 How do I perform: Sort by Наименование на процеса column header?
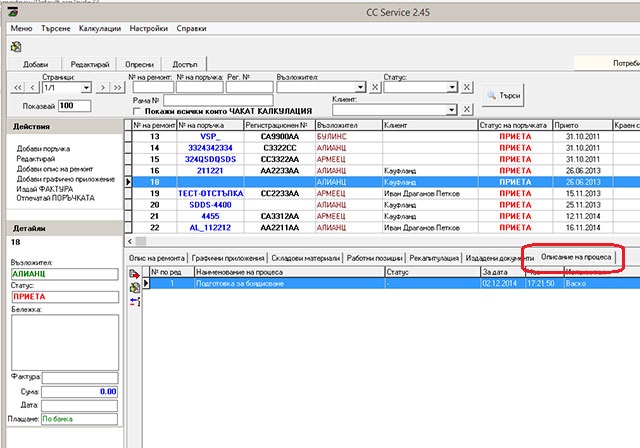(x=289, y=272)
